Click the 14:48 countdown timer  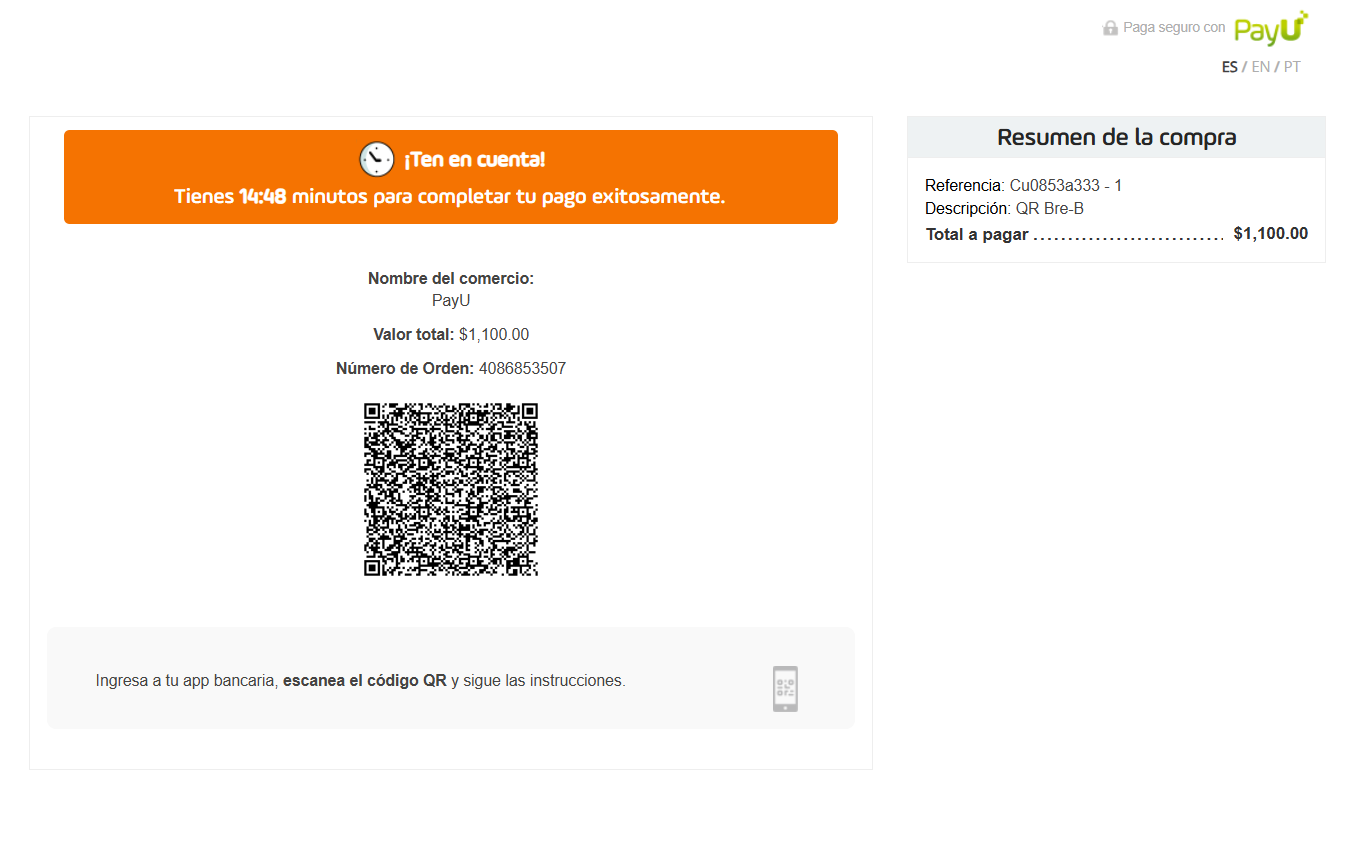[262, 196]
